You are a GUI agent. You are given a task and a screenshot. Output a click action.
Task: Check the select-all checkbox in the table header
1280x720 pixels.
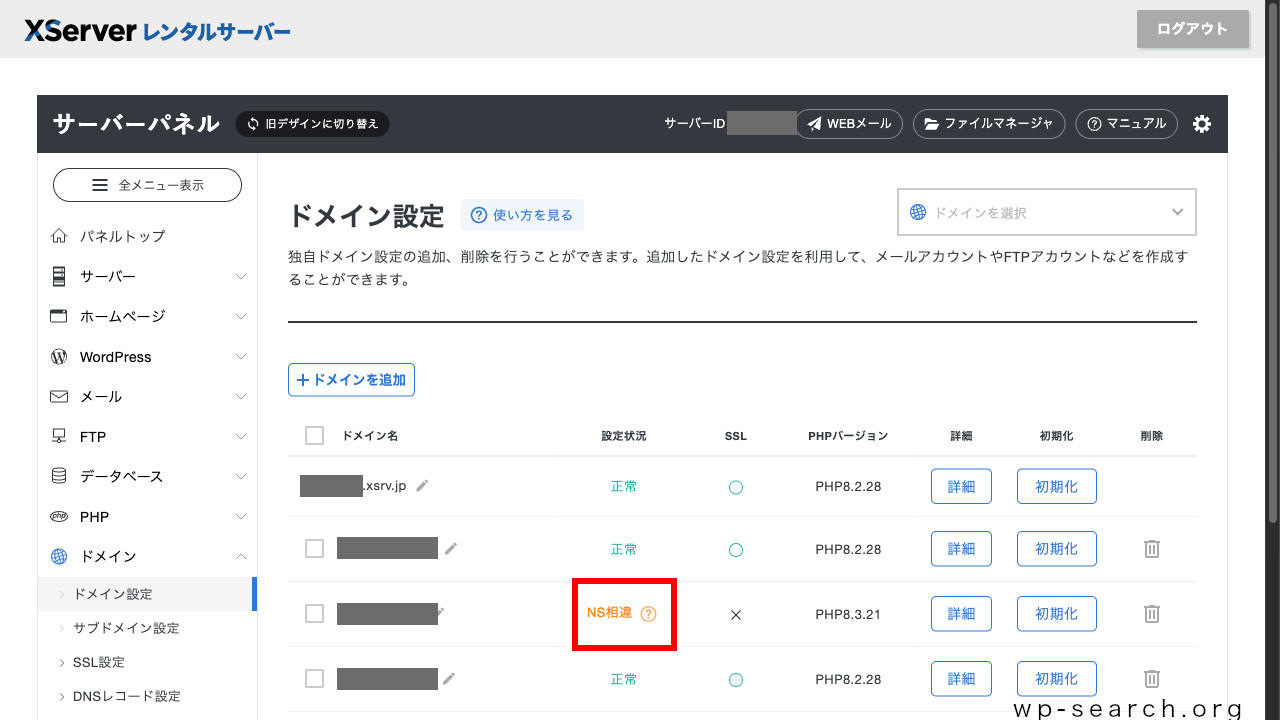pyautogui.click(x=314, y=435)
